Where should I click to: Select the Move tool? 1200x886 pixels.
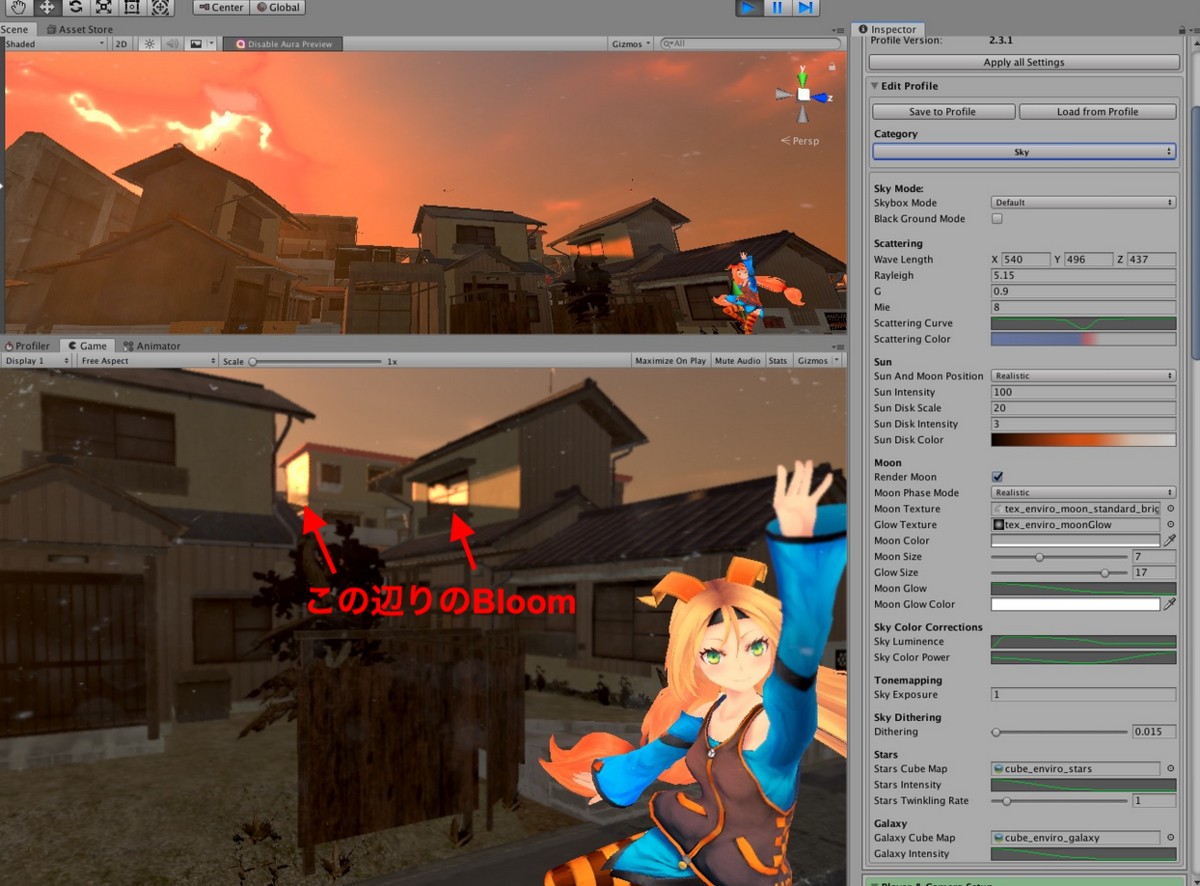click(47, 7)
